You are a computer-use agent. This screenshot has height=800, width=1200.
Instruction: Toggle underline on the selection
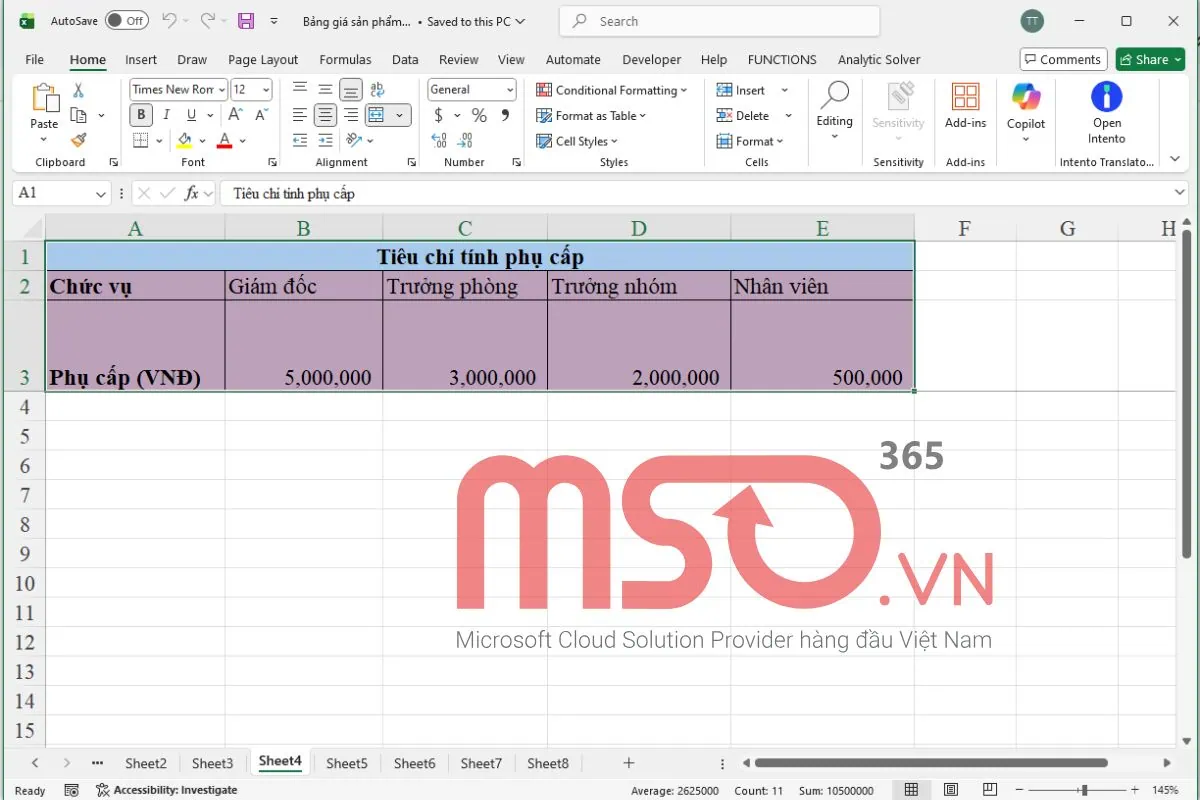pyautogui.click(x=190, y=114)
